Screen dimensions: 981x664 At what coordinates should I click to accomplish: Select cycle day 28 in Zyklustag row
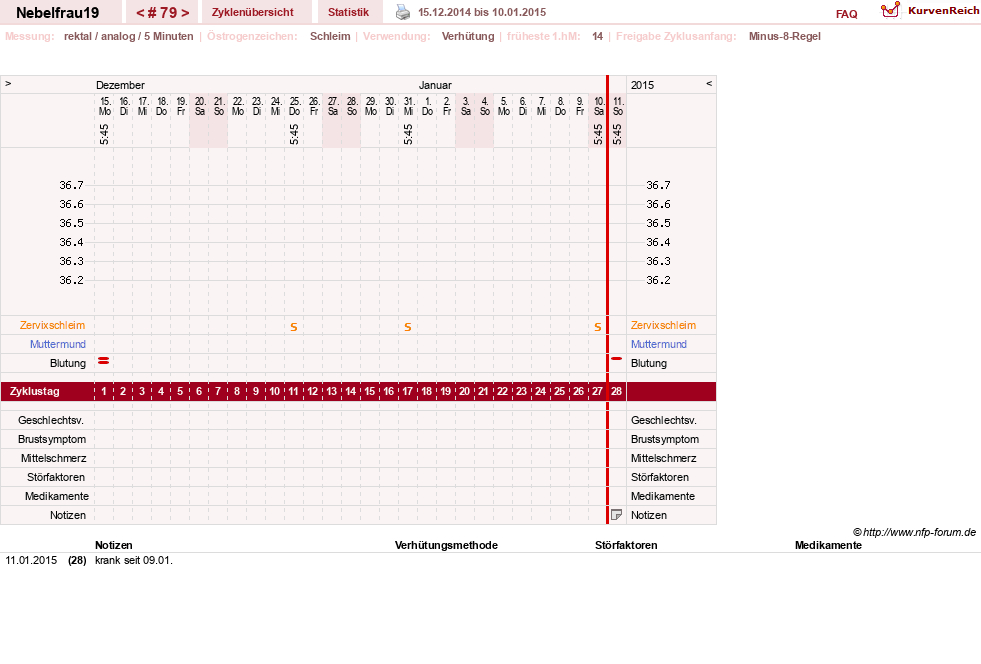pyautogui.click(x=616, y=391)
